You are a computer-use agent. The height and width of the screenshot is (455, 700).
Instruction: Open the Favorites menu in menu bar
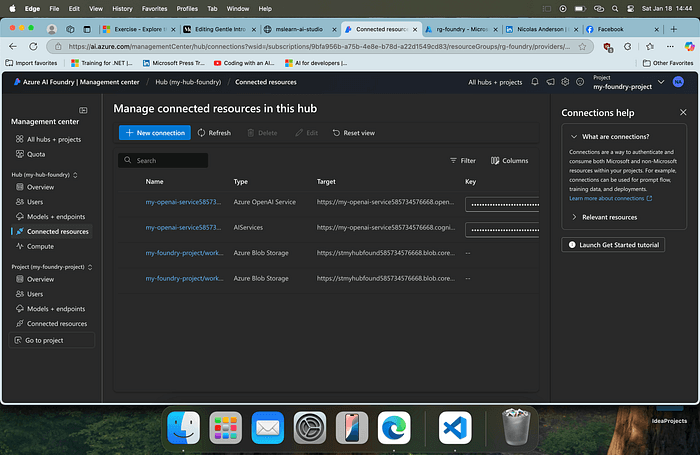(154, 8)
